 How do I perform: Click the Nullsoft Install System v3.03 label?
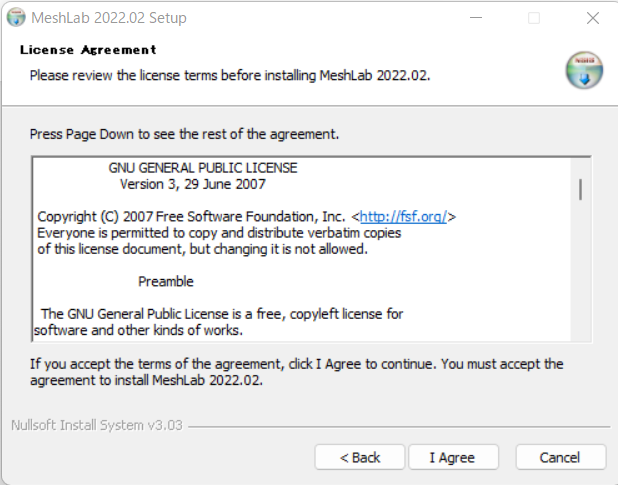[x=97, y=426]
